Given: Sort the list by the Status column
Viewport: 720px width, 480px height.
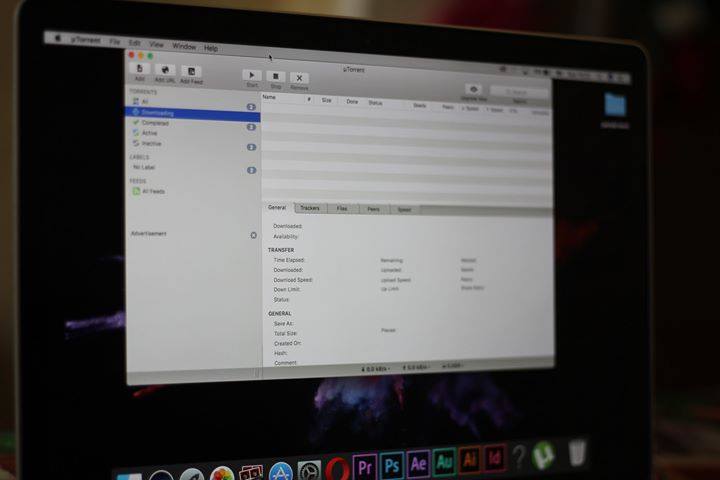Looking at the screenshot, I should pos(375,103).
